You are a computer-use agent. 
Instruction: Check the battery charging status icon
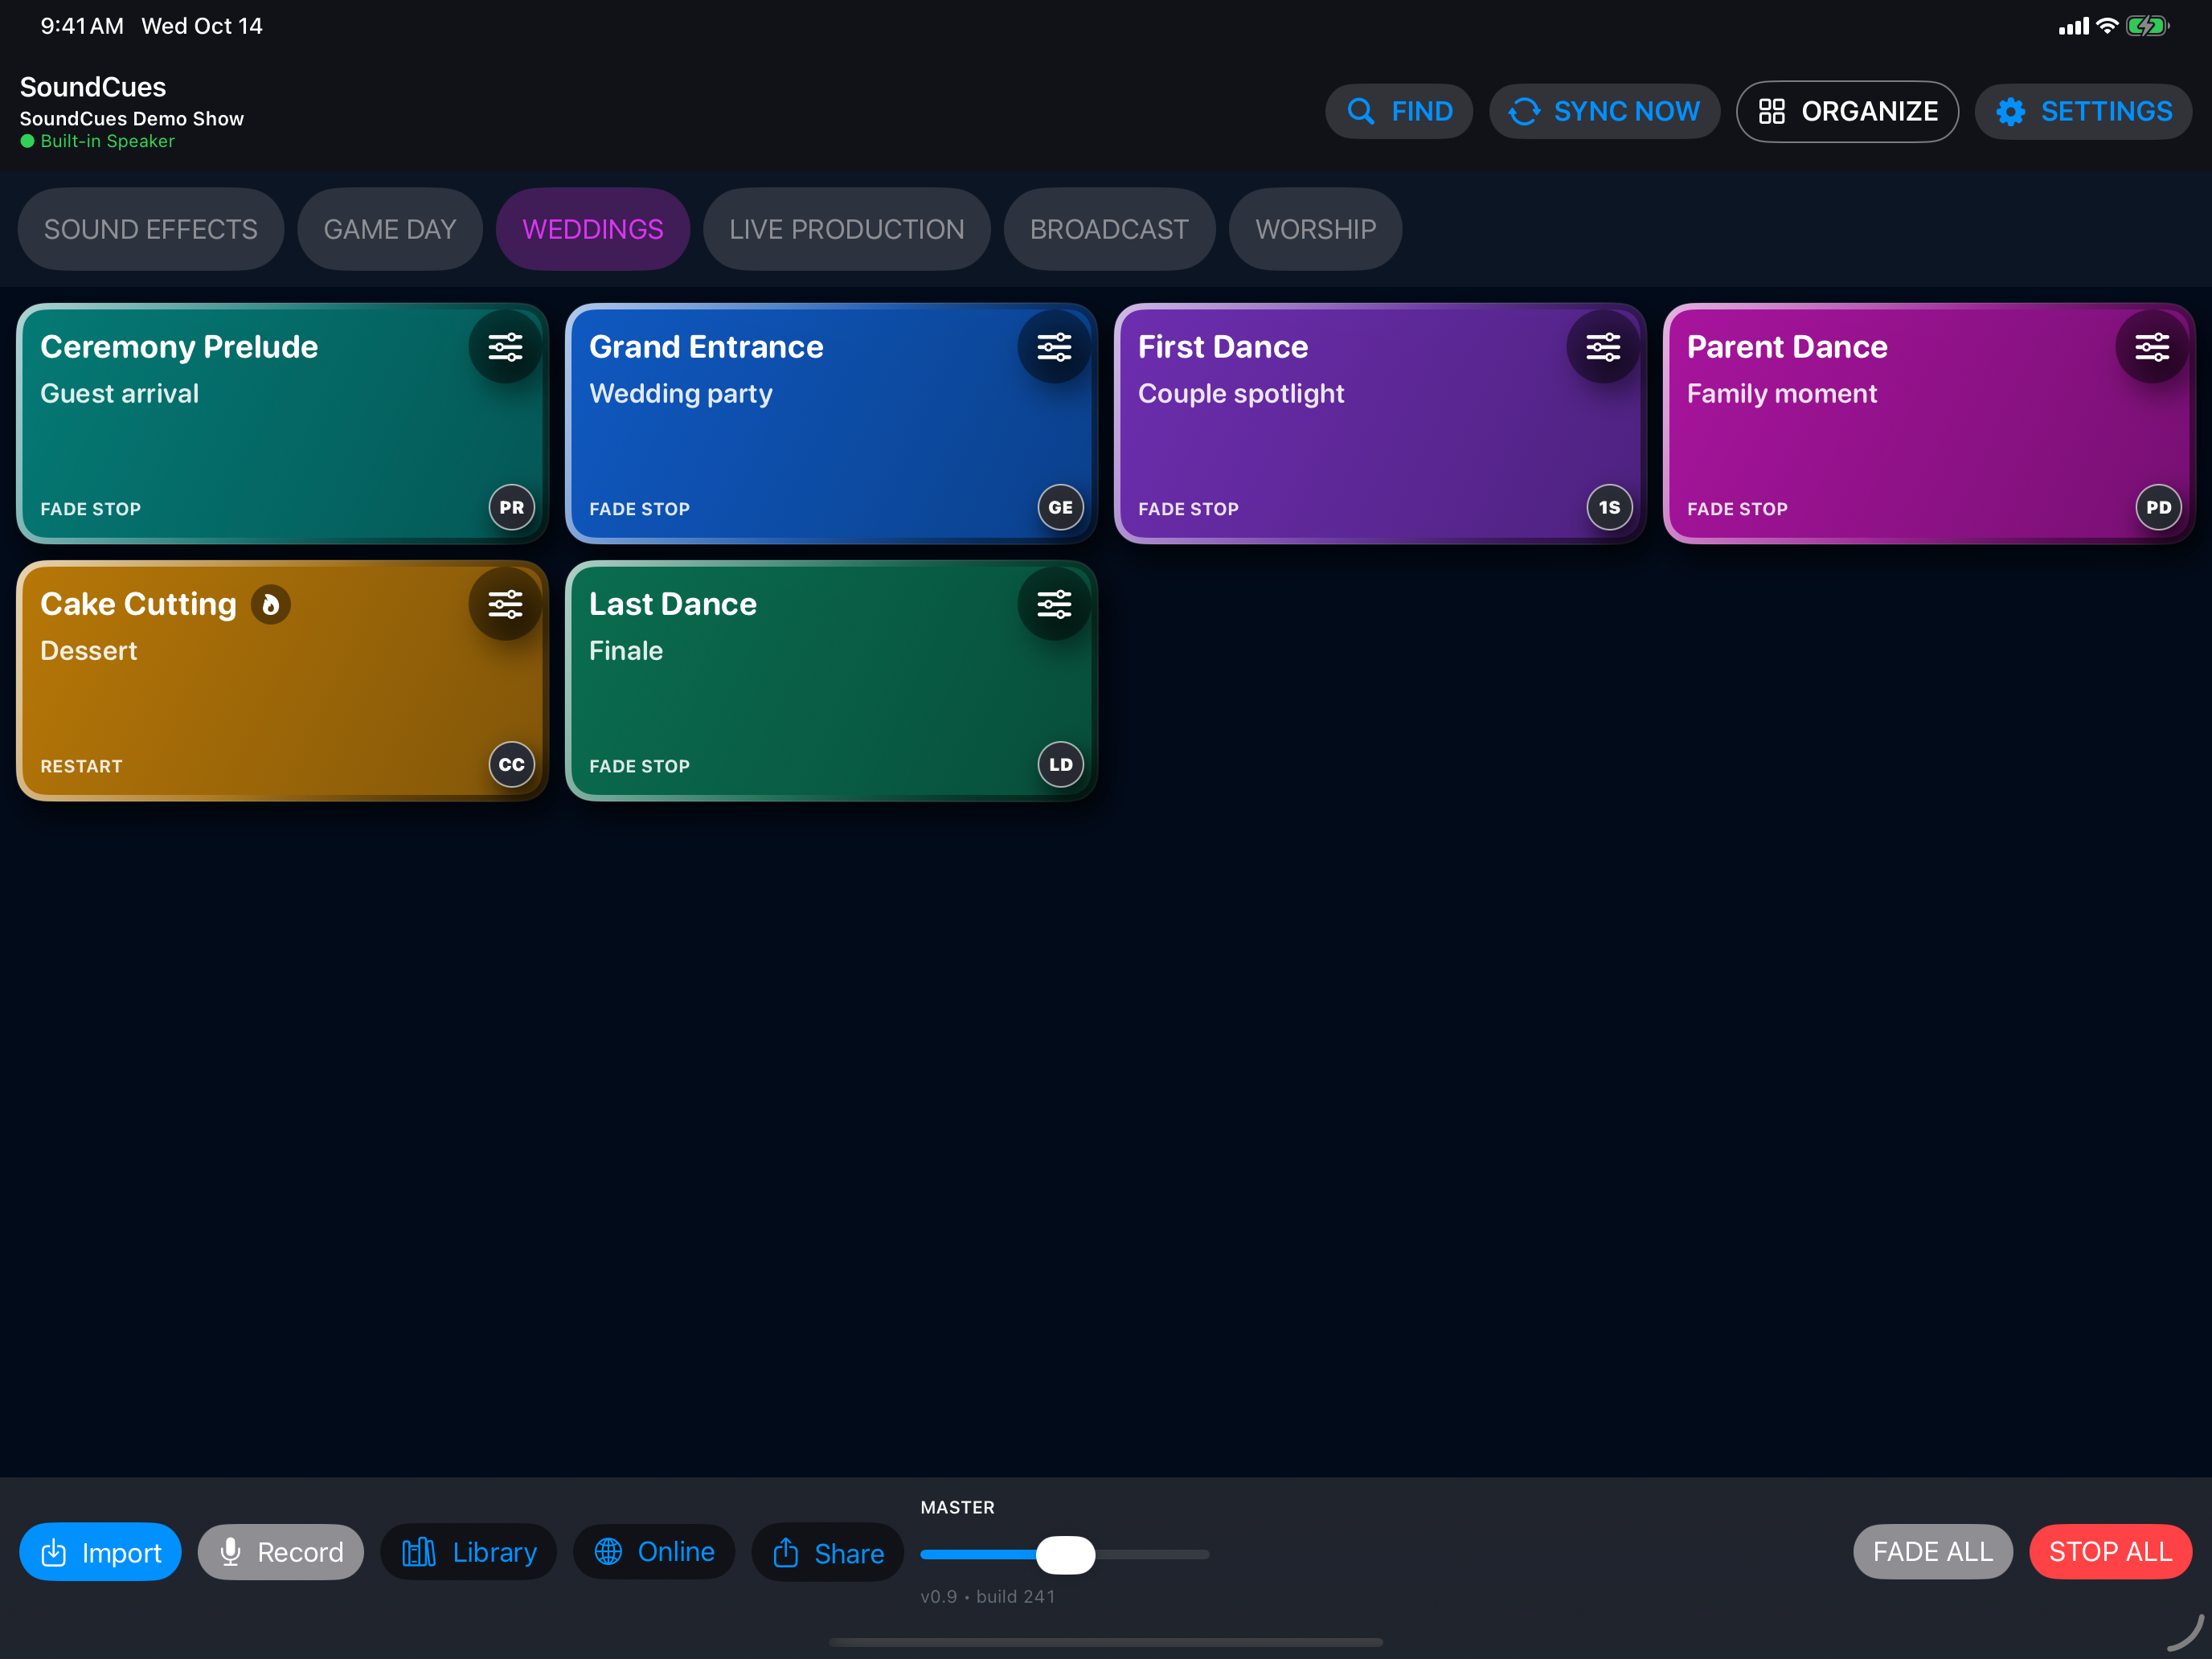[2147, 26]
